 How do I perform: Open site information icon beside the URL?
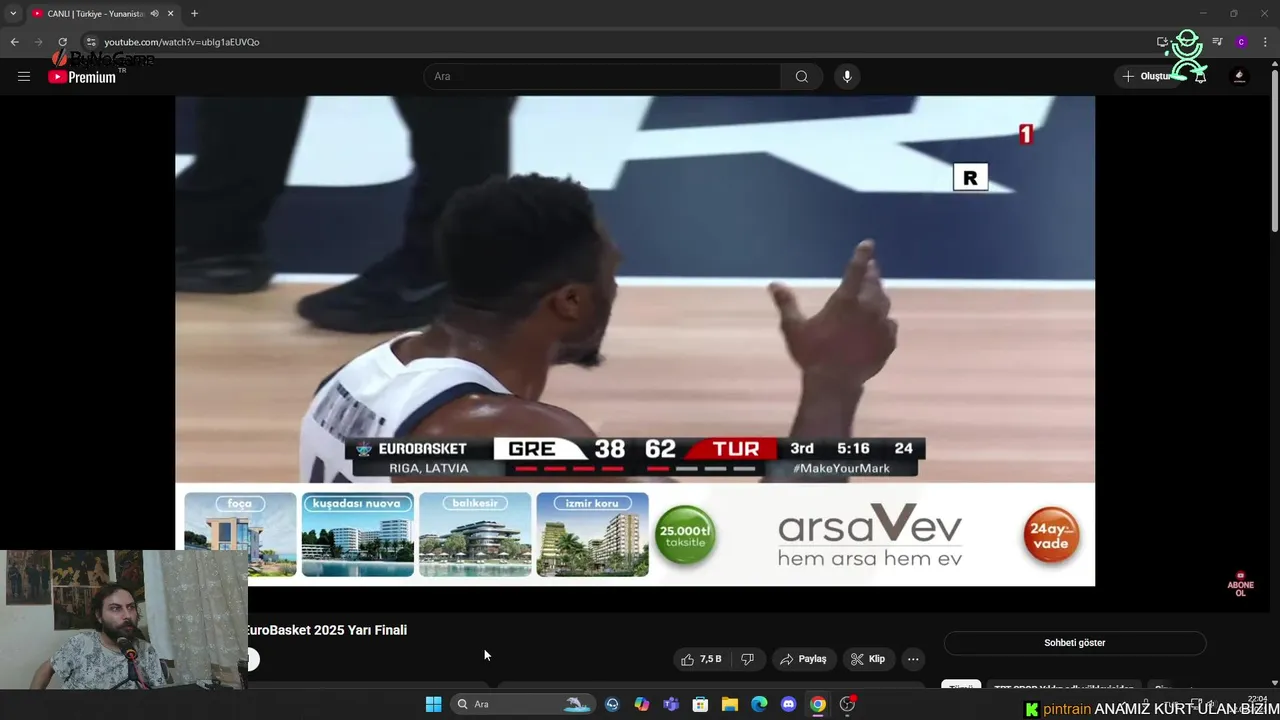90,42
